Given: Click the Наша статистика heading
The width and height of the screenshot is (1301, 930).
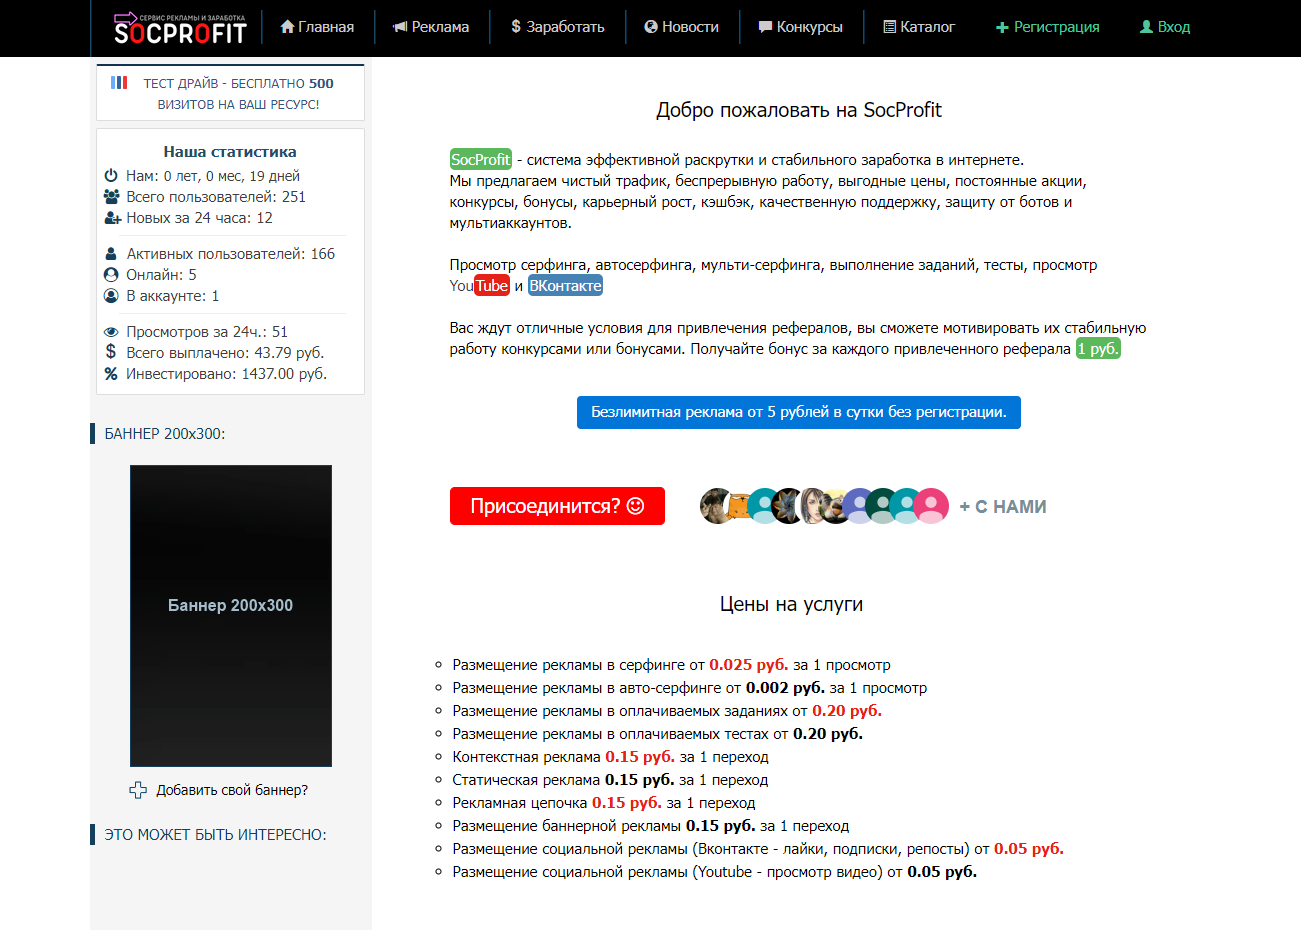Looking at the screenshot, I should coord(230,152).
